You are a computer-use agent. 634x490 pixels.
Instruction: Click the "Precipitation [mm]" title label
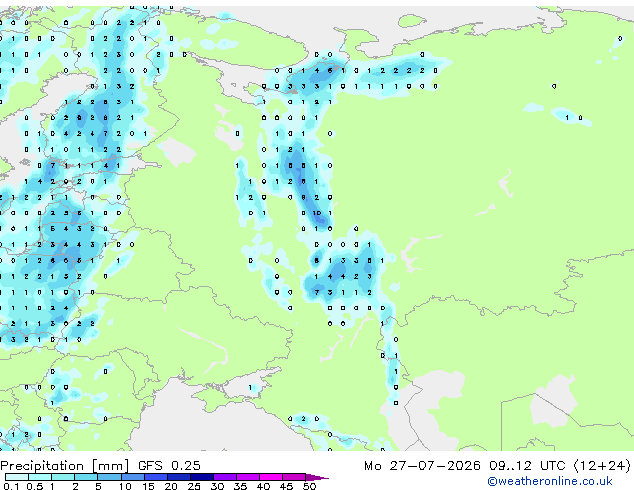[65, 466]
